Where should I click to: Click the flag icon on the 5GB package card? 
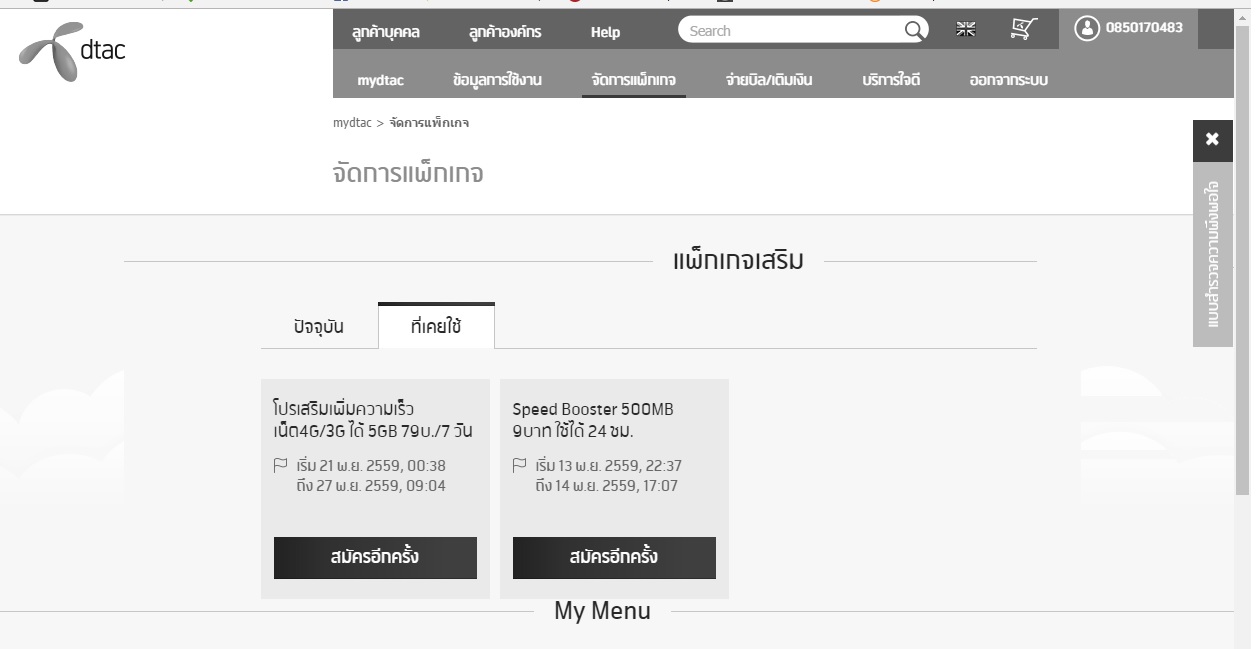pyautogui.click(x=280, y=465)
